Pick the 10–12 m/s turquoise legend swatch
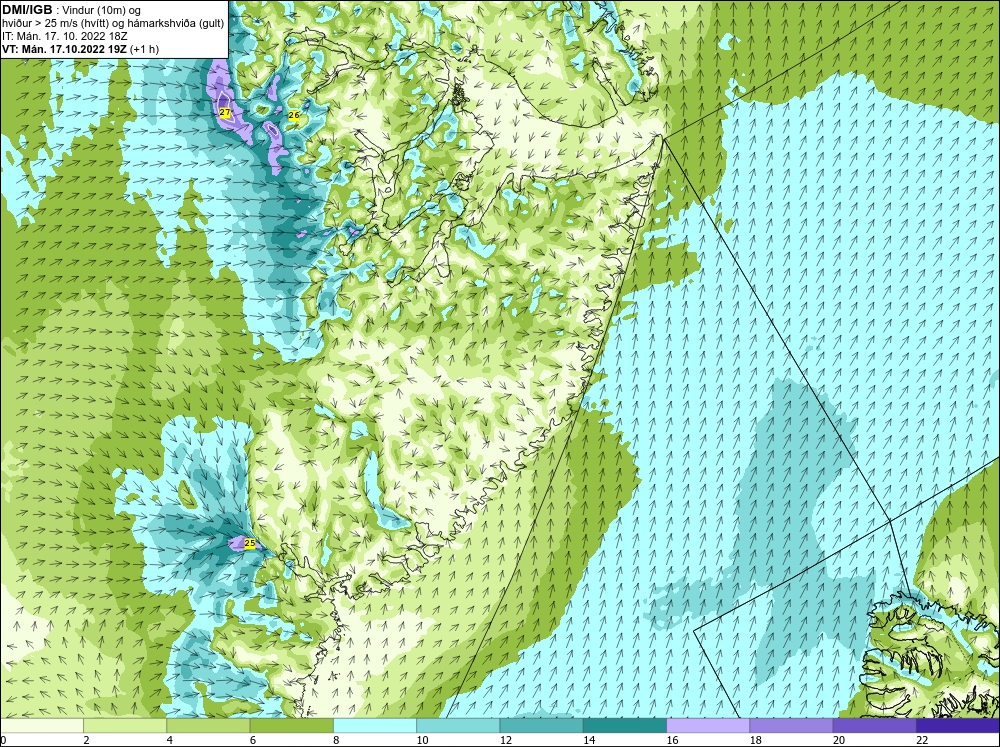 (458, 725)
